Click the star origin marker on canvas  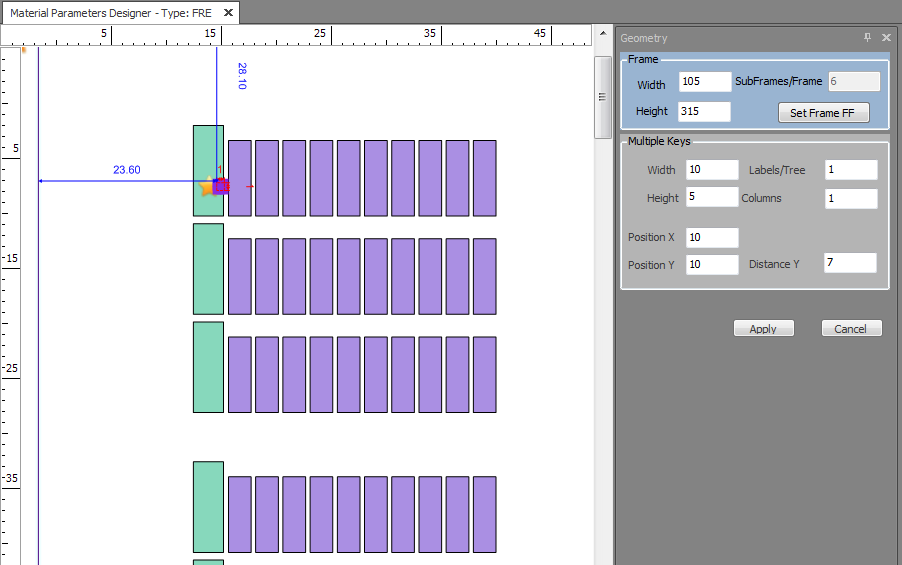pyautogui.click(x=207, y=186)
